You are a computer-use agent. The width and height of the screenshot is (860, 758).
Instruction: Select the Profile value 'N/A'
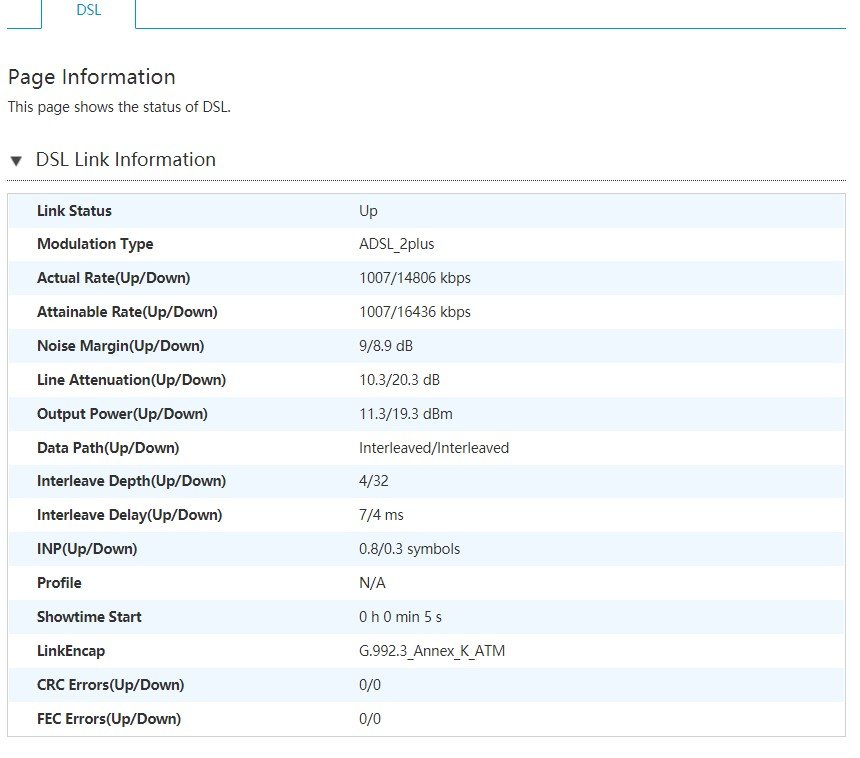(x=372, y=583)
